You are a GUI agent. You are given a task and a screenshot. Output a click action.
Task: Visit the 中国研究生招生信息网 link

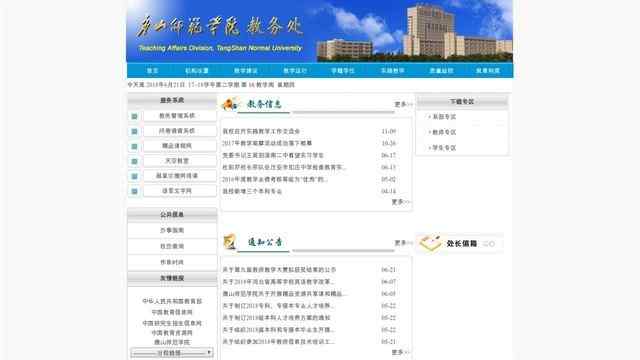coord(172,323)
